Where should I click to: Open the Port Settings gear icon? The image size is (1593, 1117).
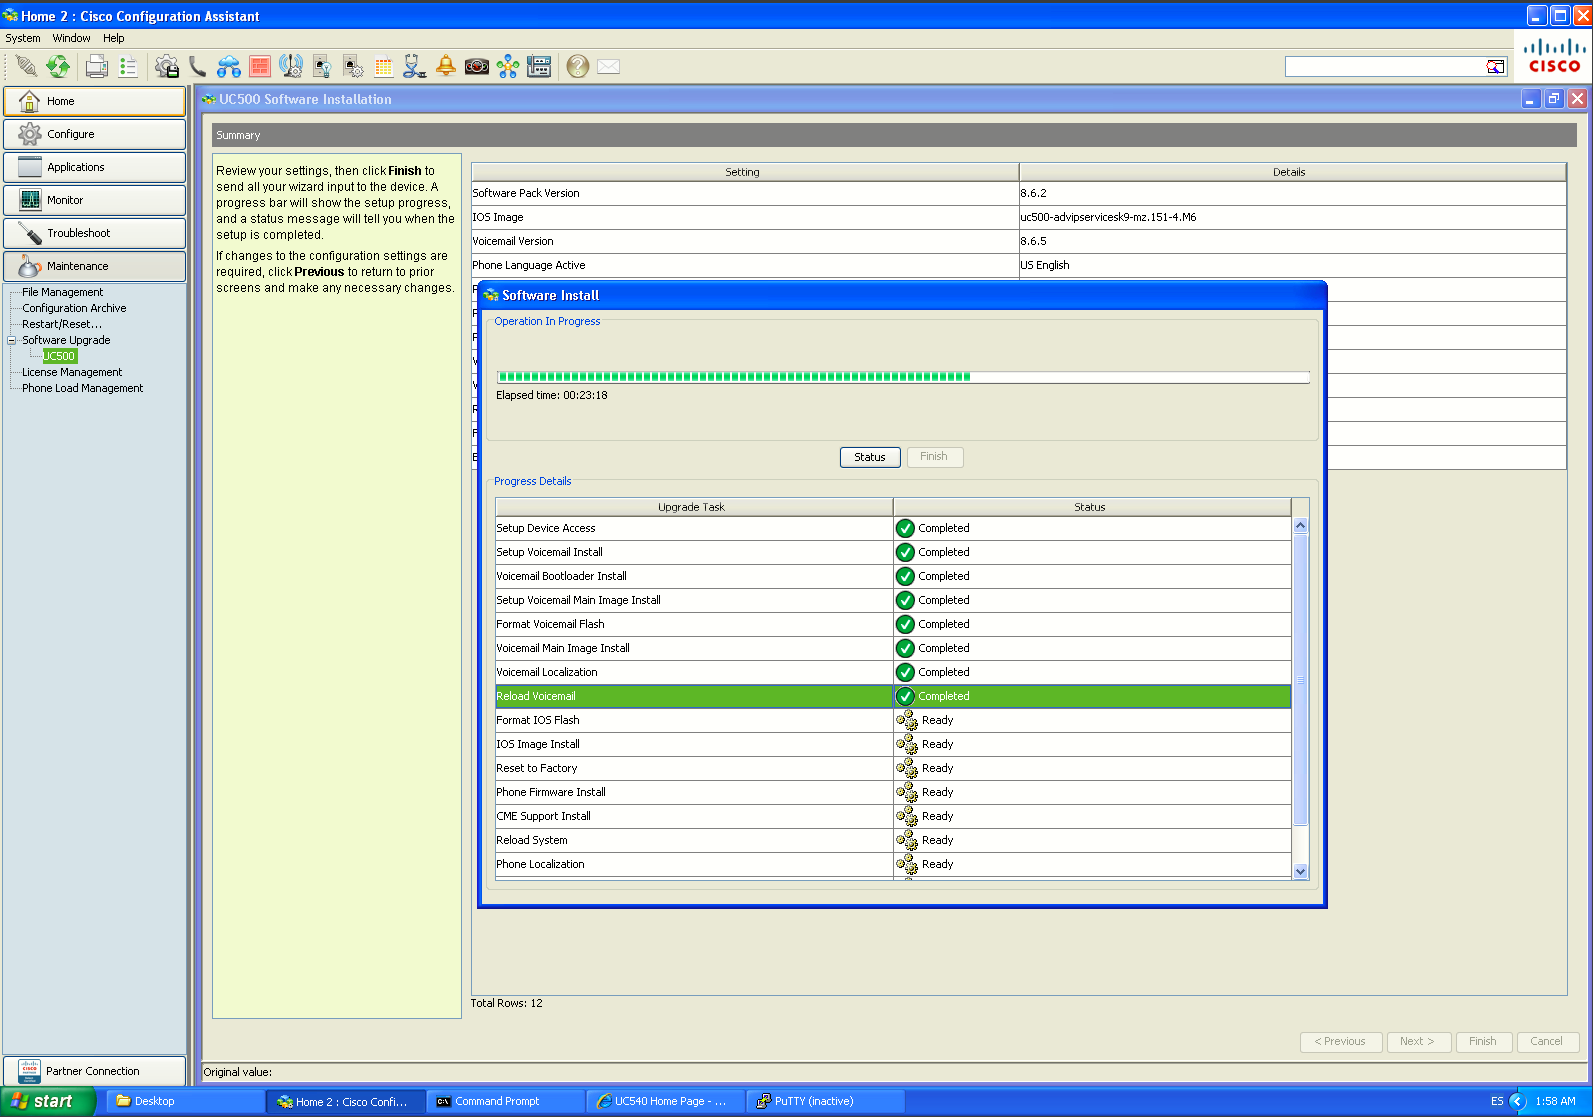click(x=353, y=67)
